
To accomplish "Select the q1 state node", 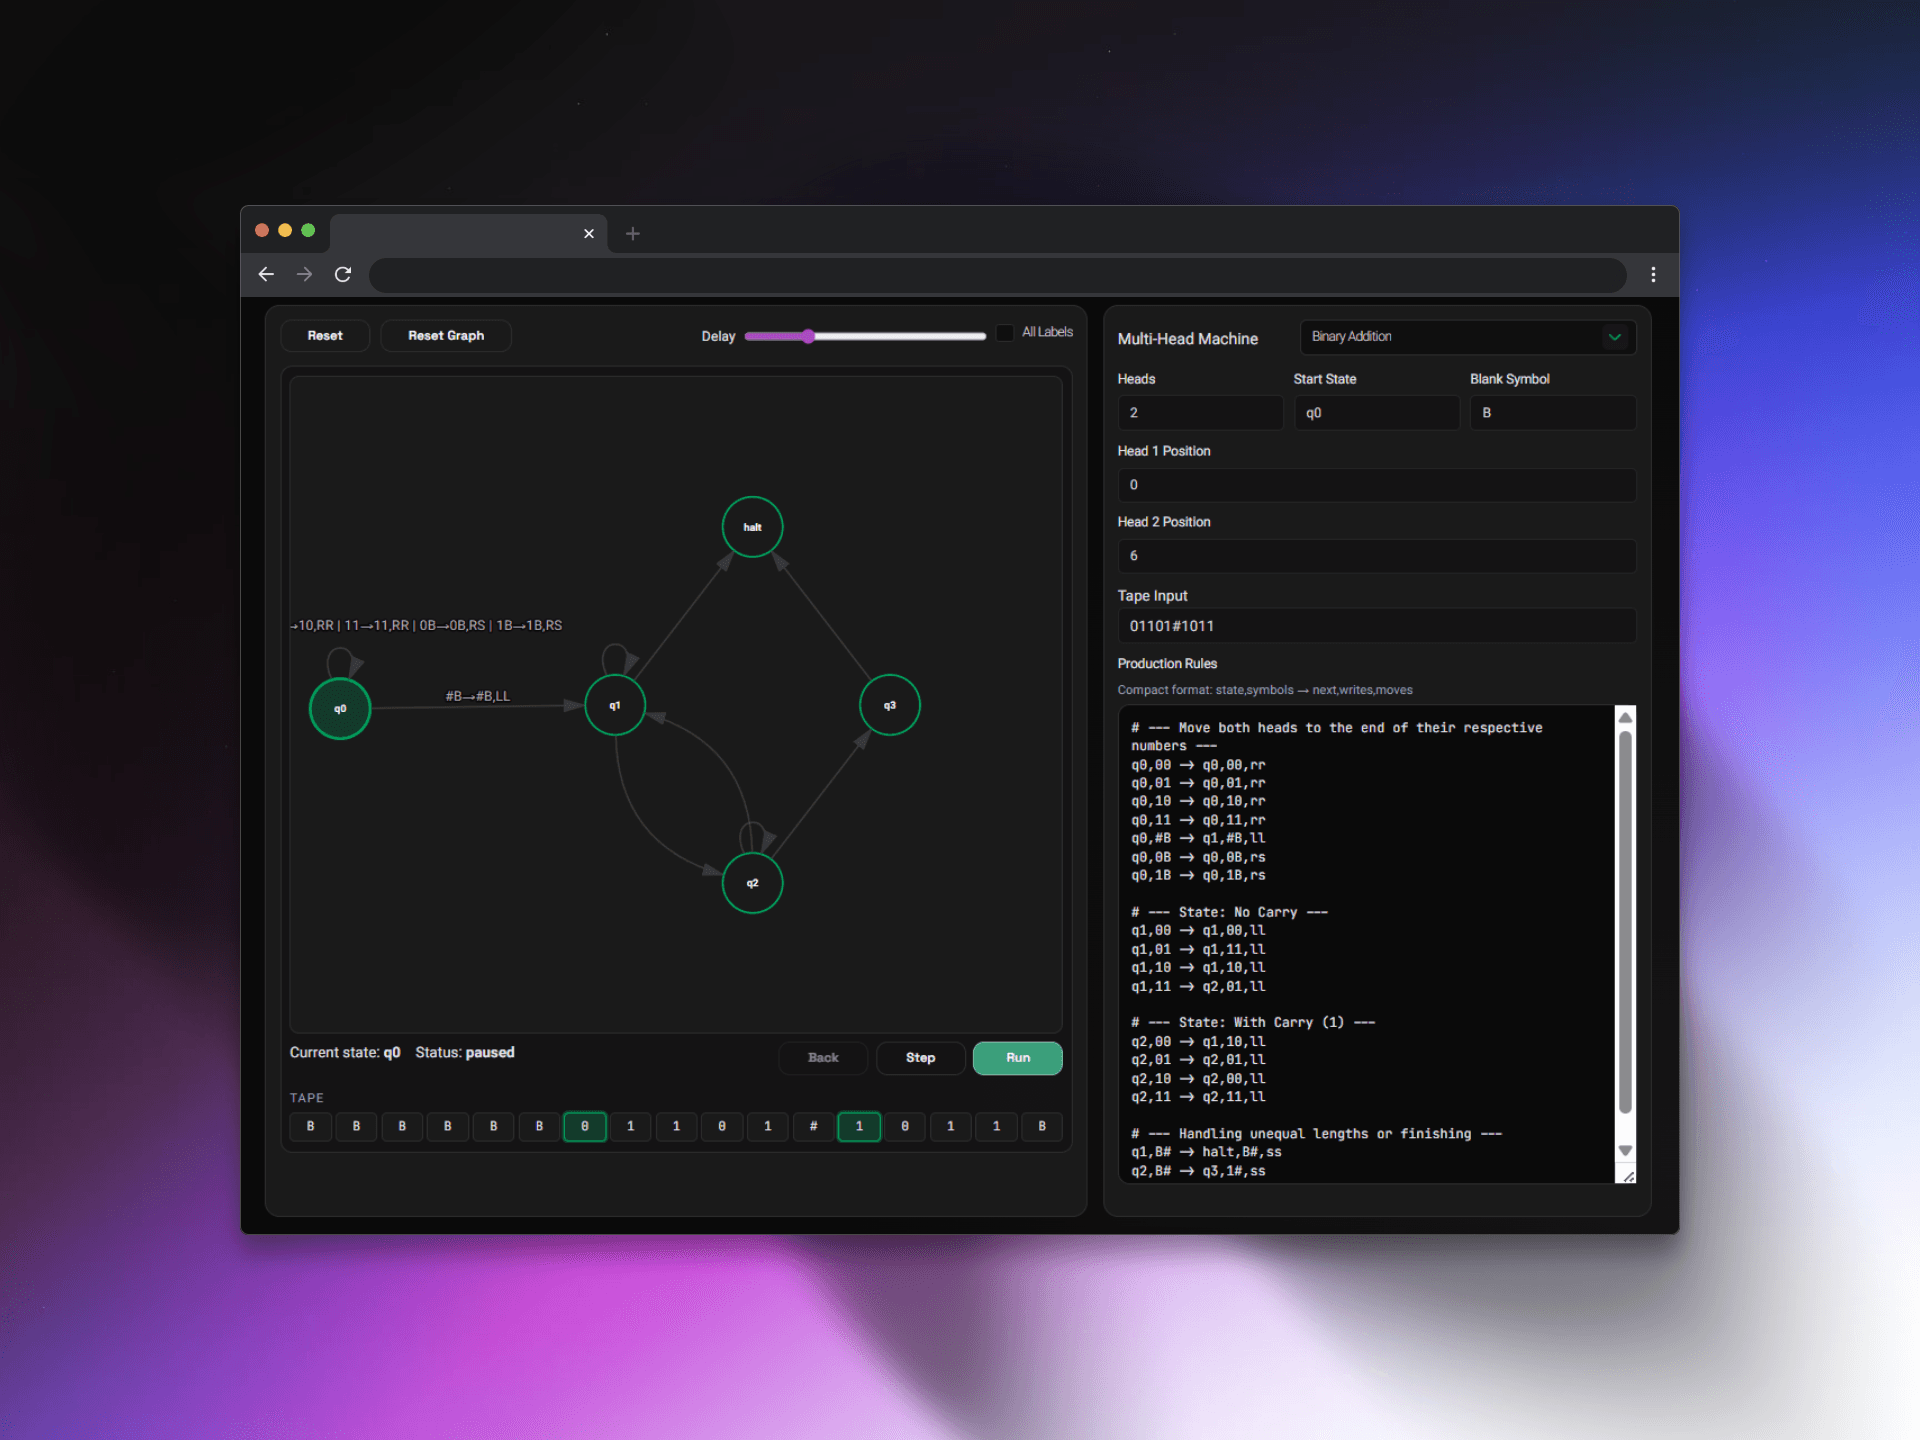I will [x=614, y=705].
